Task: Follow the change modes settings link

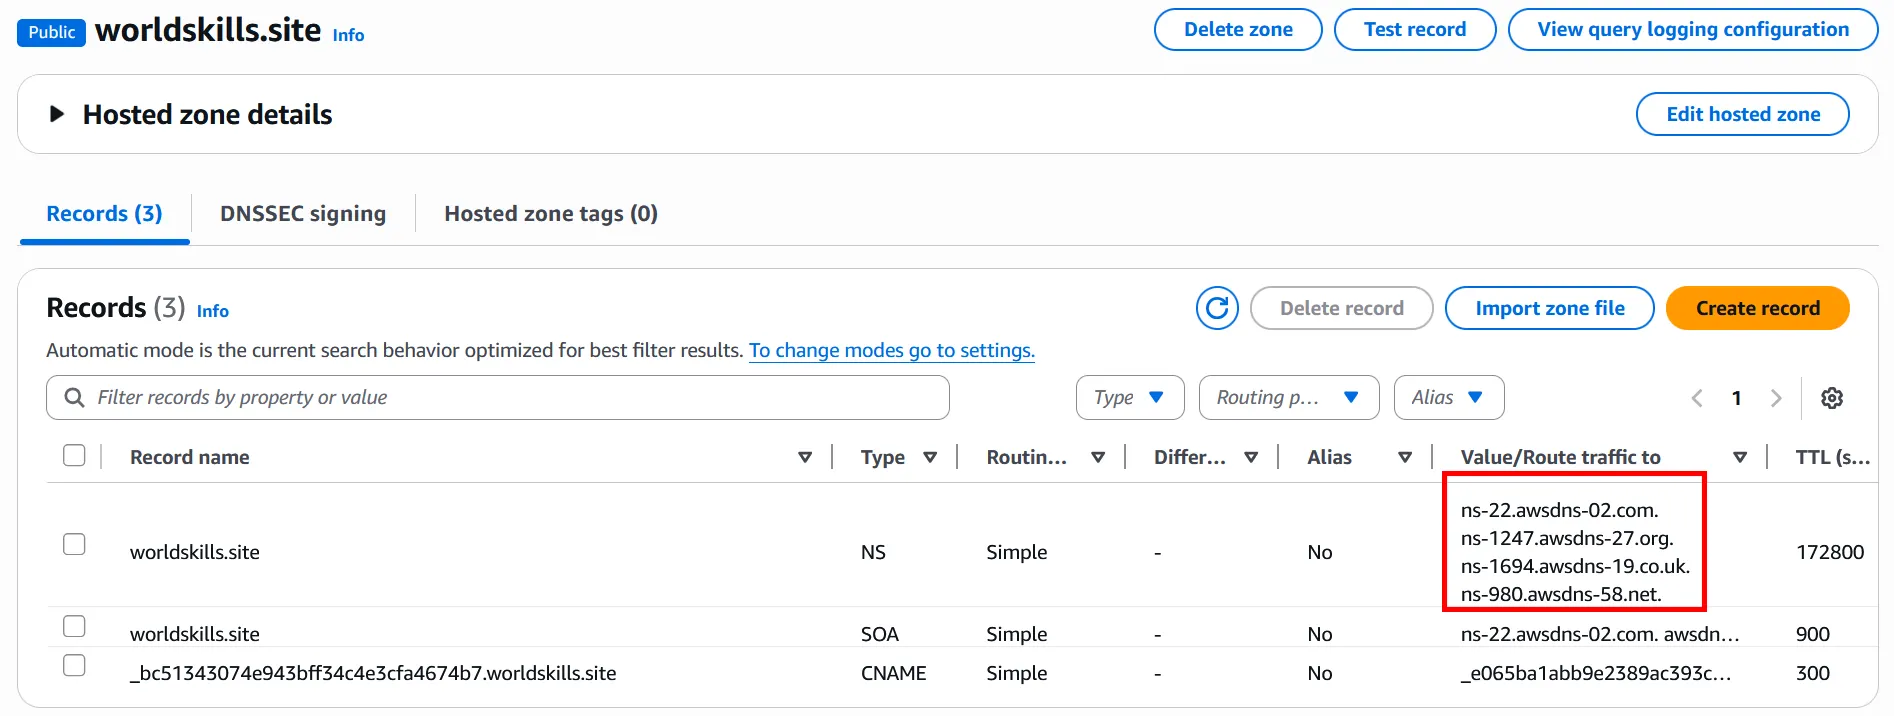Action: [x=891, y=351]
